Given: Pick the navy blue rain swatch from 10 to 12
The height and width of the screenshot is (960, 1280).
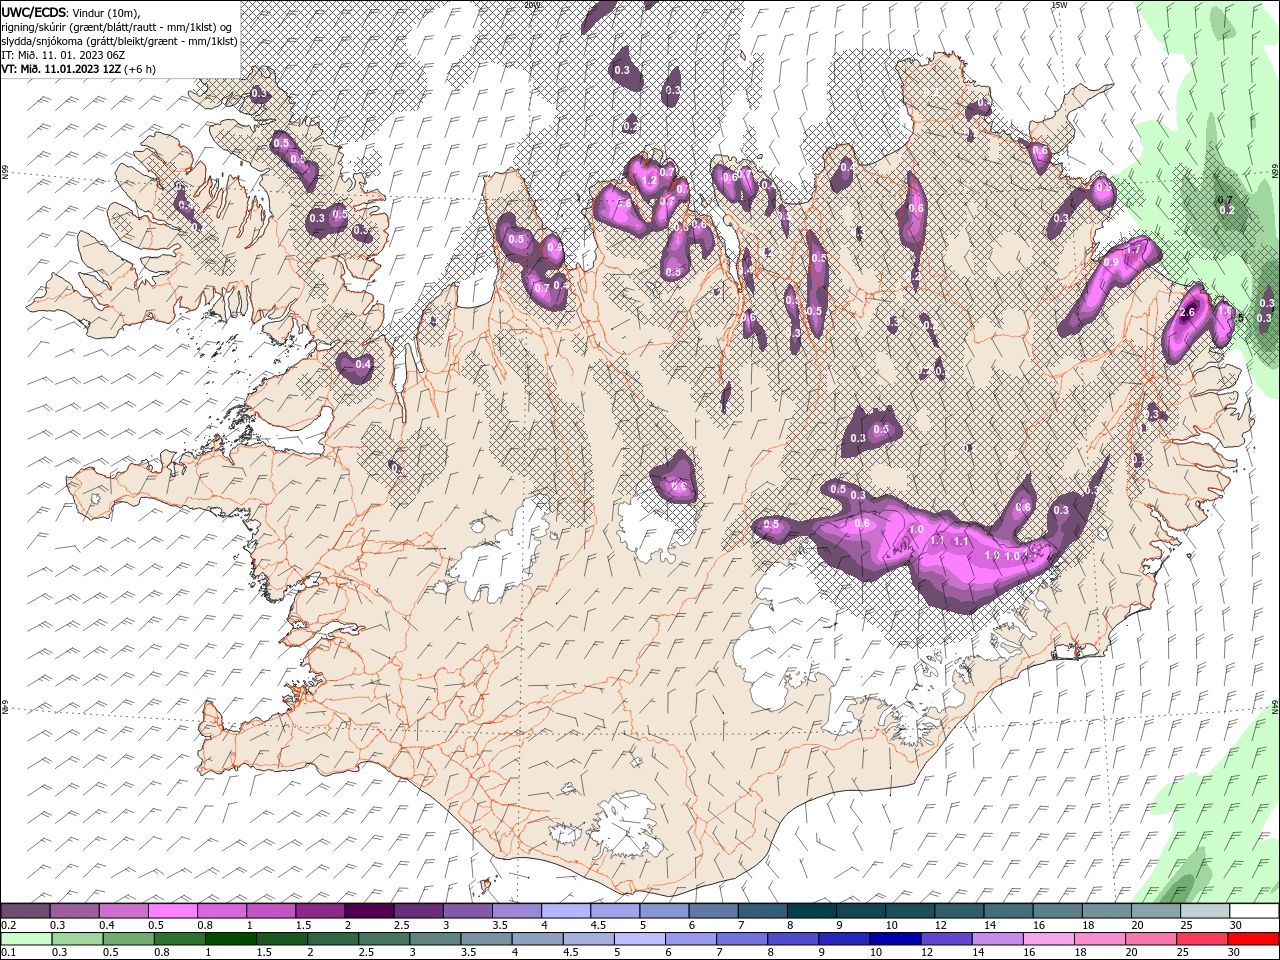Looking at the screenshot, I should coord(894,938).
